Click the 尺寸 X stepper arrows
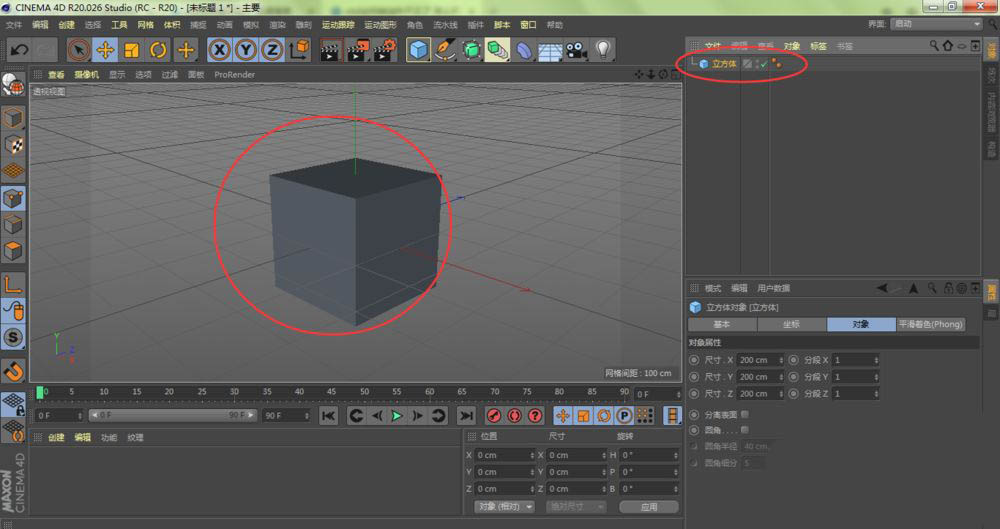This screenshot has height=529, width=1000. [779, 360]
